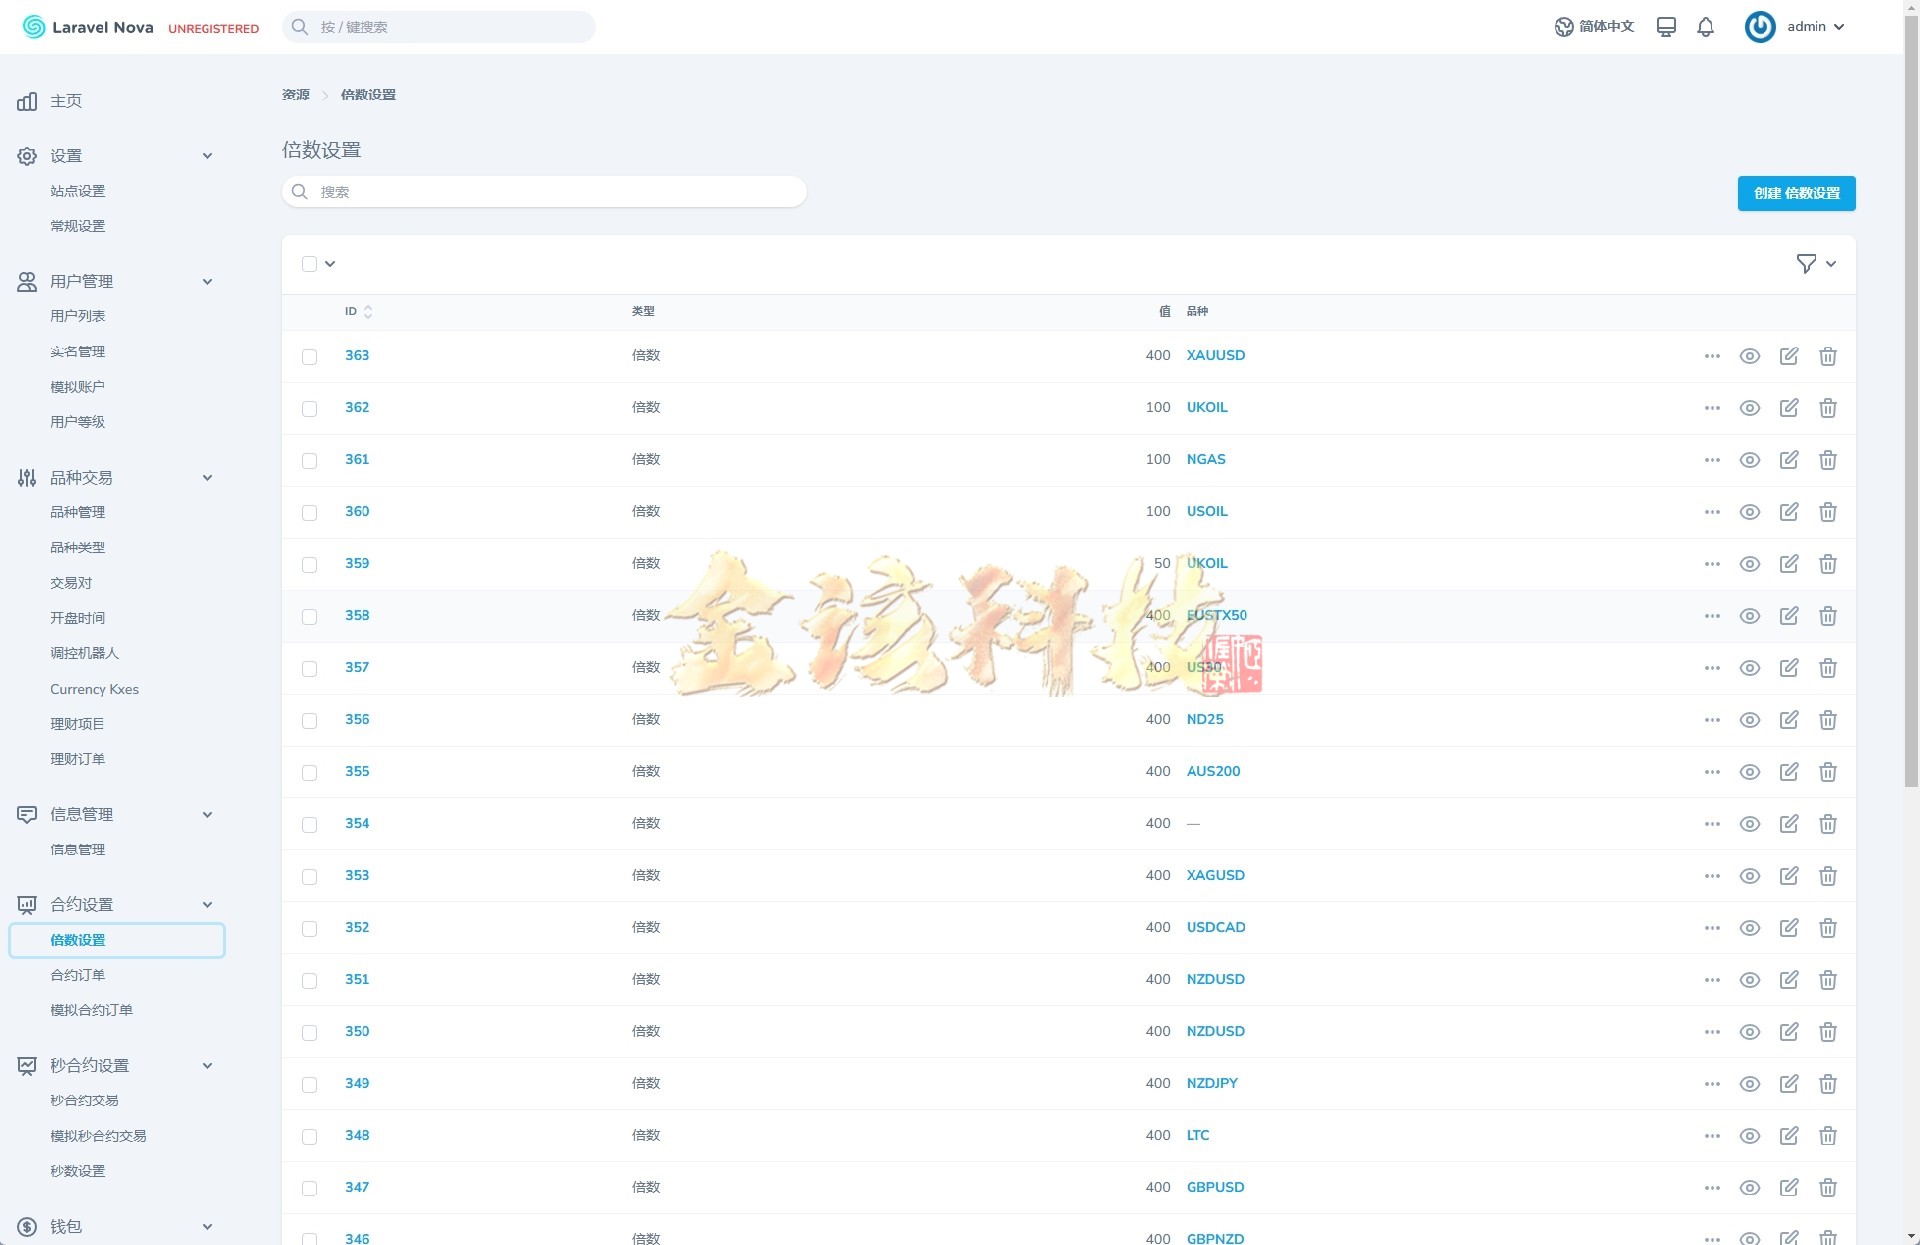Delete the row 355 AUS200 entry
The width and height of the screenshot is (1920, 1245).
[1827, 772]
